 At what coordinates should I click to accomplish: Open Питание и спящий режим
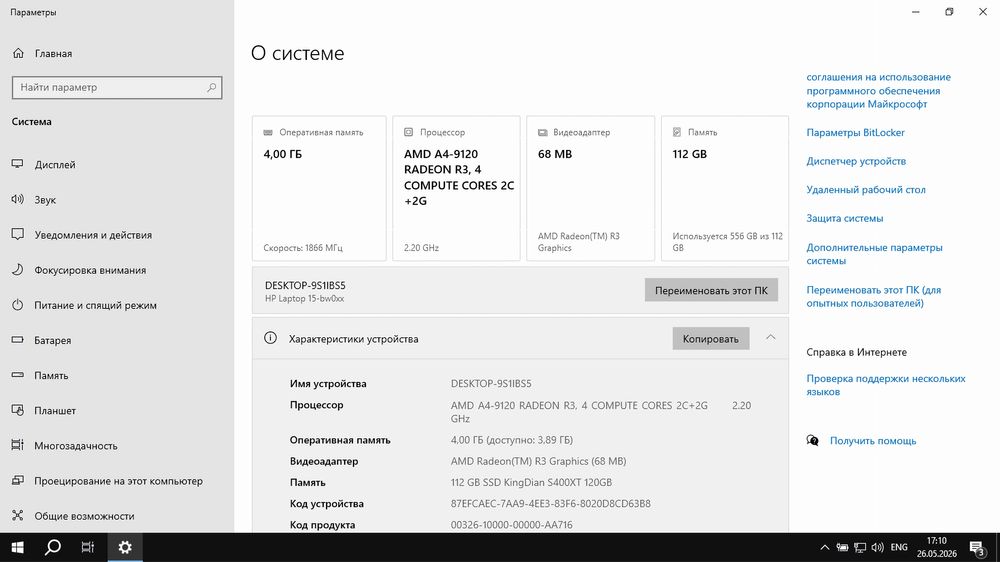(x=95, y=305)
